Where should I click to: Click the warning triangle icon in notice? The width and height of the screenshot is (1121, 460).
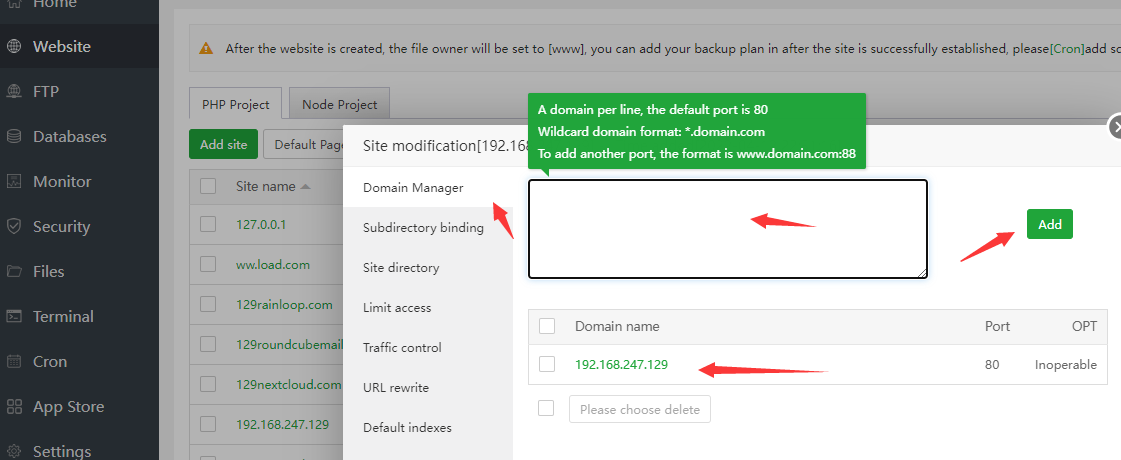(x=206, y=49)
